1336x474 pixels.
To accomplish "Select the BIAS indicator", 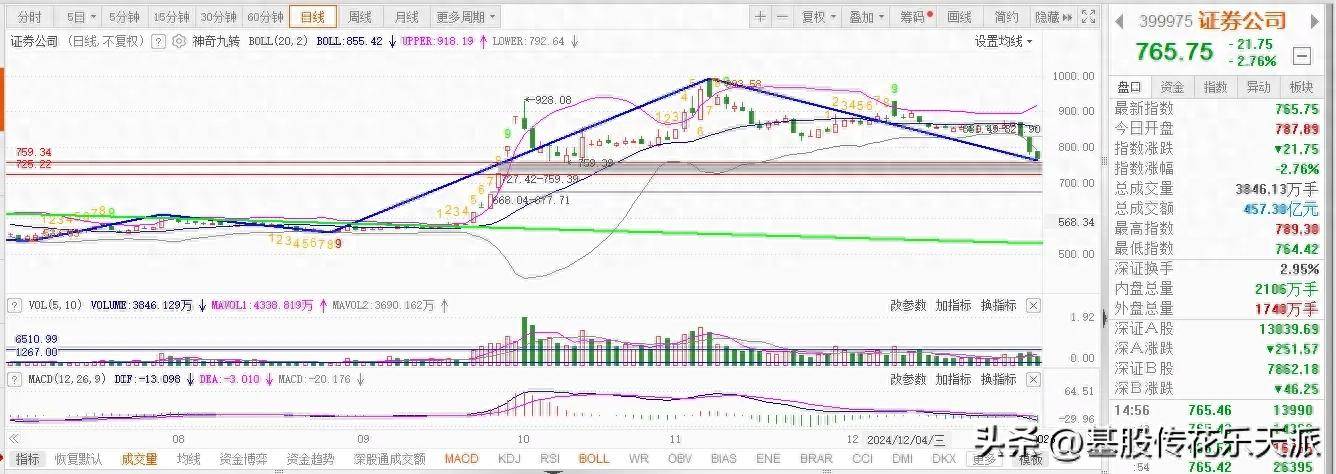I will [726, 459].
